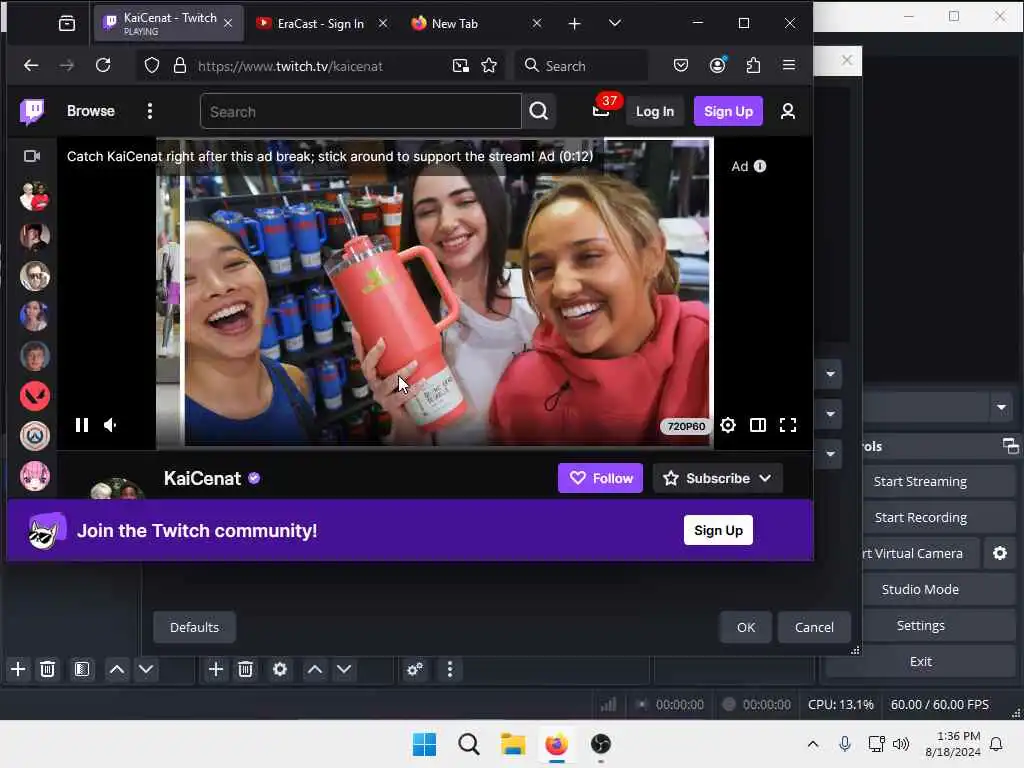Add a new scene with plus icon
Screen dimensions: 1024x768
18,669
